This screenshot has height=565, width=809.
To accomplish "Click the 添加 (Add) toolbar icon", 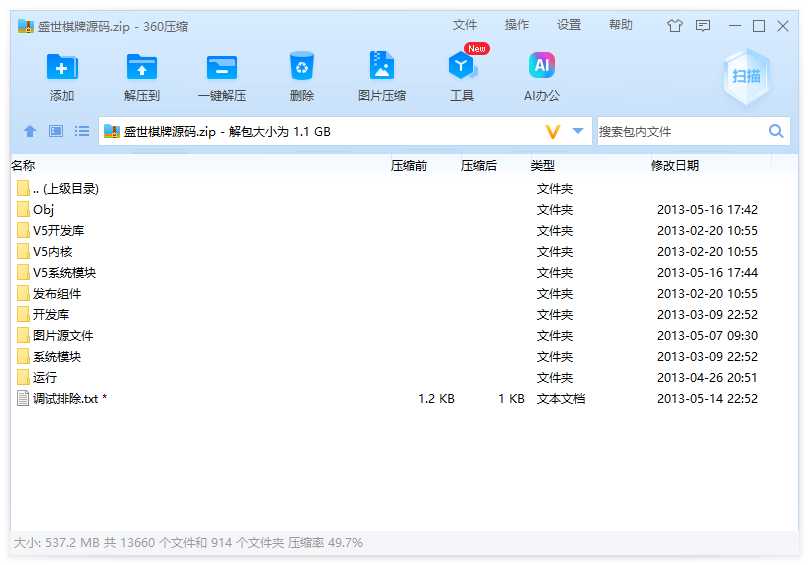I will (x=62, y=67).
